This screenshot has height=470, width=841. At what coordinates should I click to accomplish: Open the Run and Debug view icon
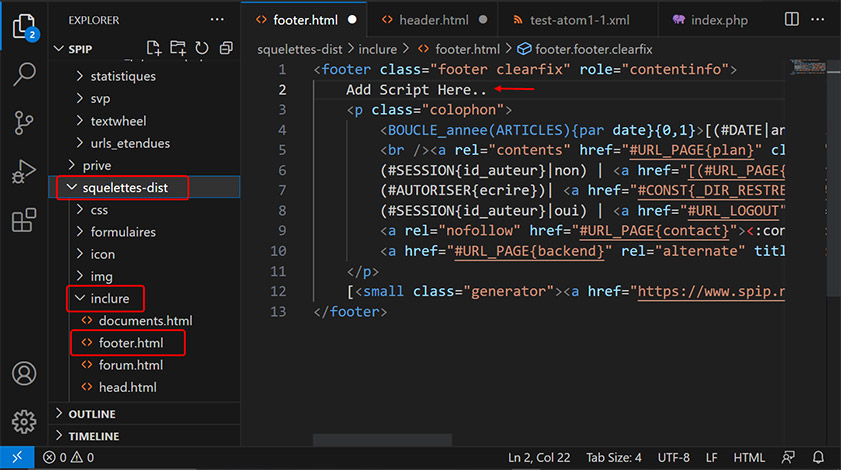(24, 172)
